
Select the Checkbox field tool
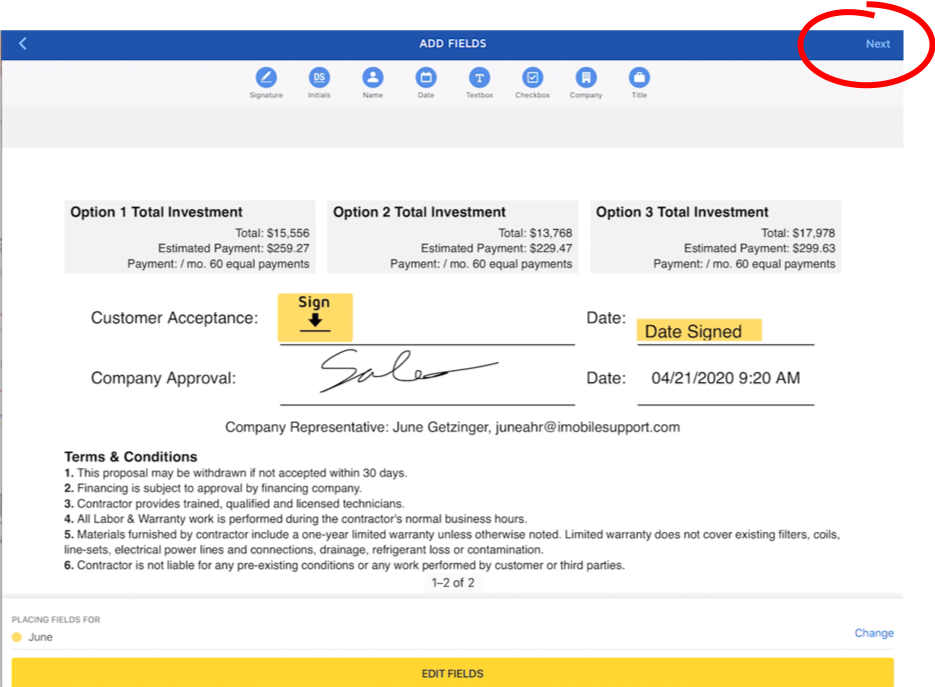click(x=532, y=82)
